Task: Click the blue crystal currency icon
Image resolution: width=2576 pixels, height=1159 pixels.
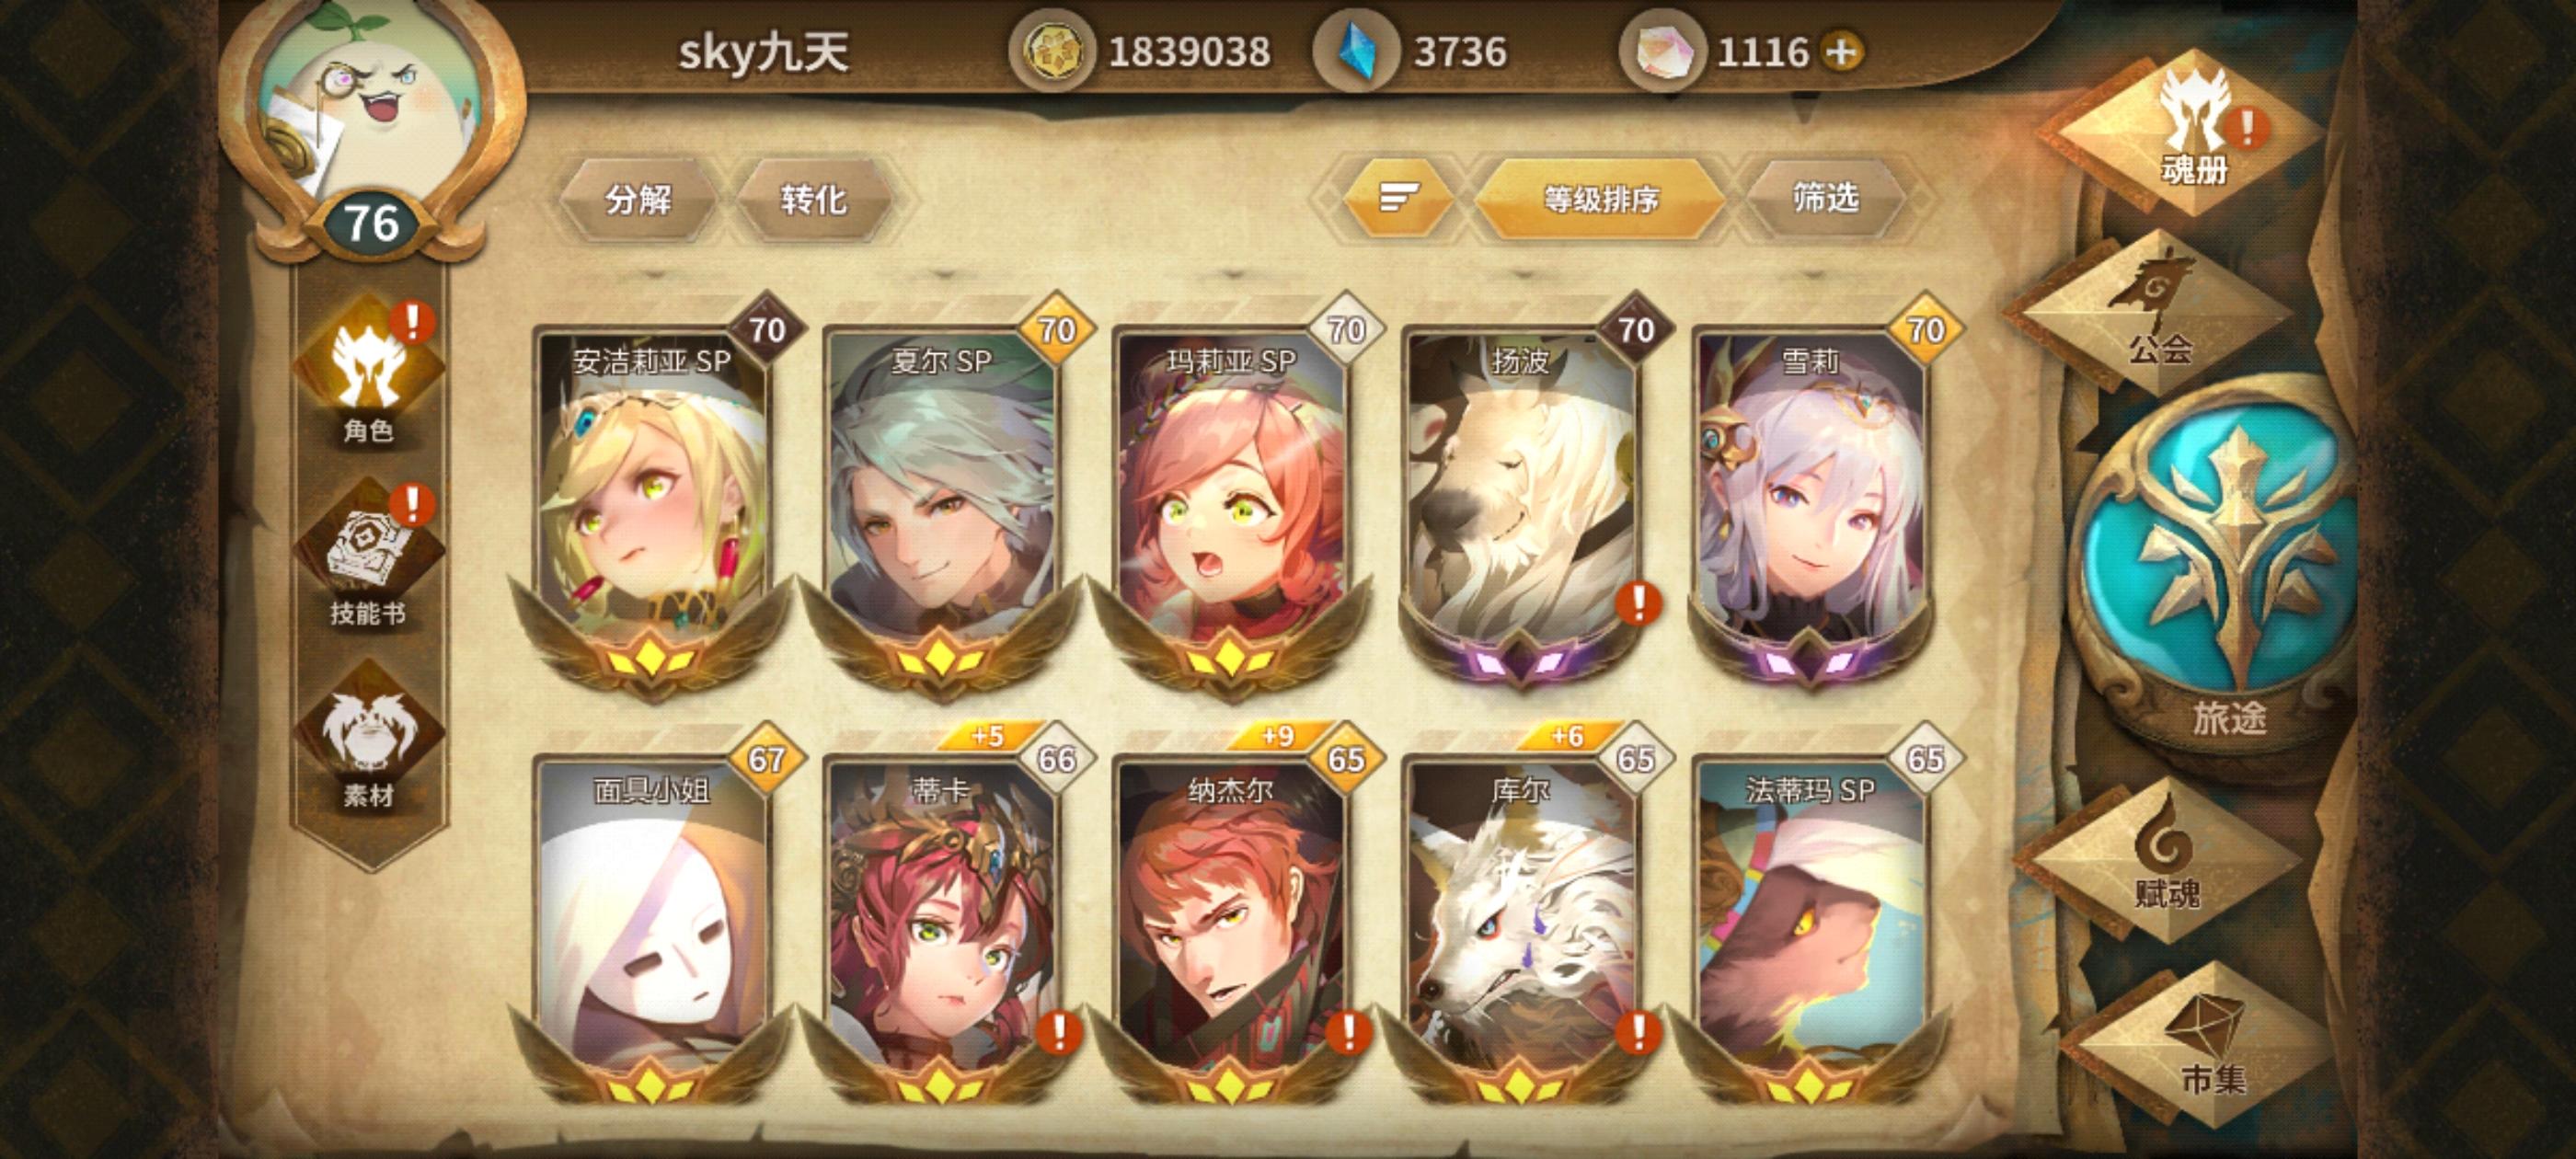Action: coord(1356,52)
